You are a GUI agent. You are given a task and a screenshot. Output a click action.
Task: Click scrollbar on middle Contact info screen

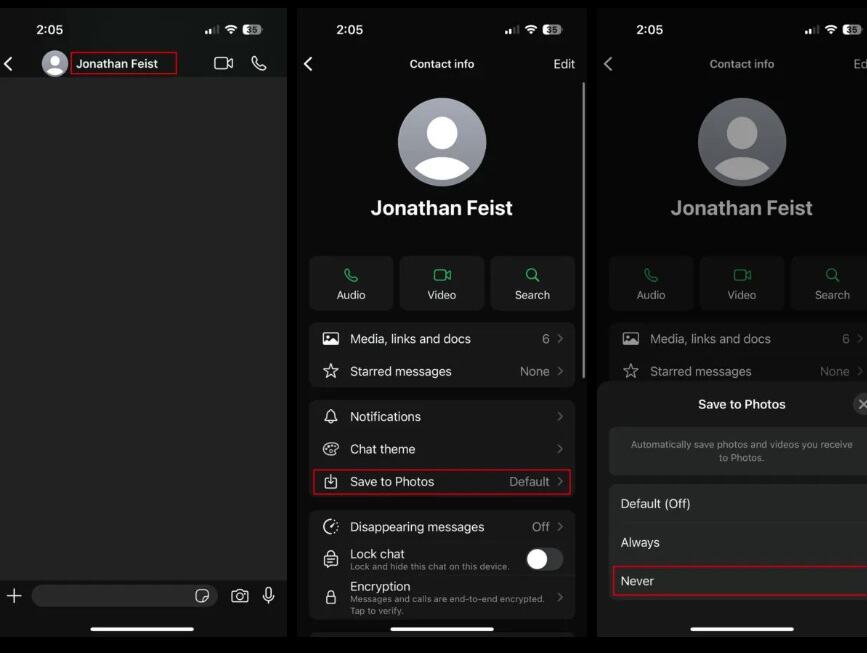pos(583,230)
